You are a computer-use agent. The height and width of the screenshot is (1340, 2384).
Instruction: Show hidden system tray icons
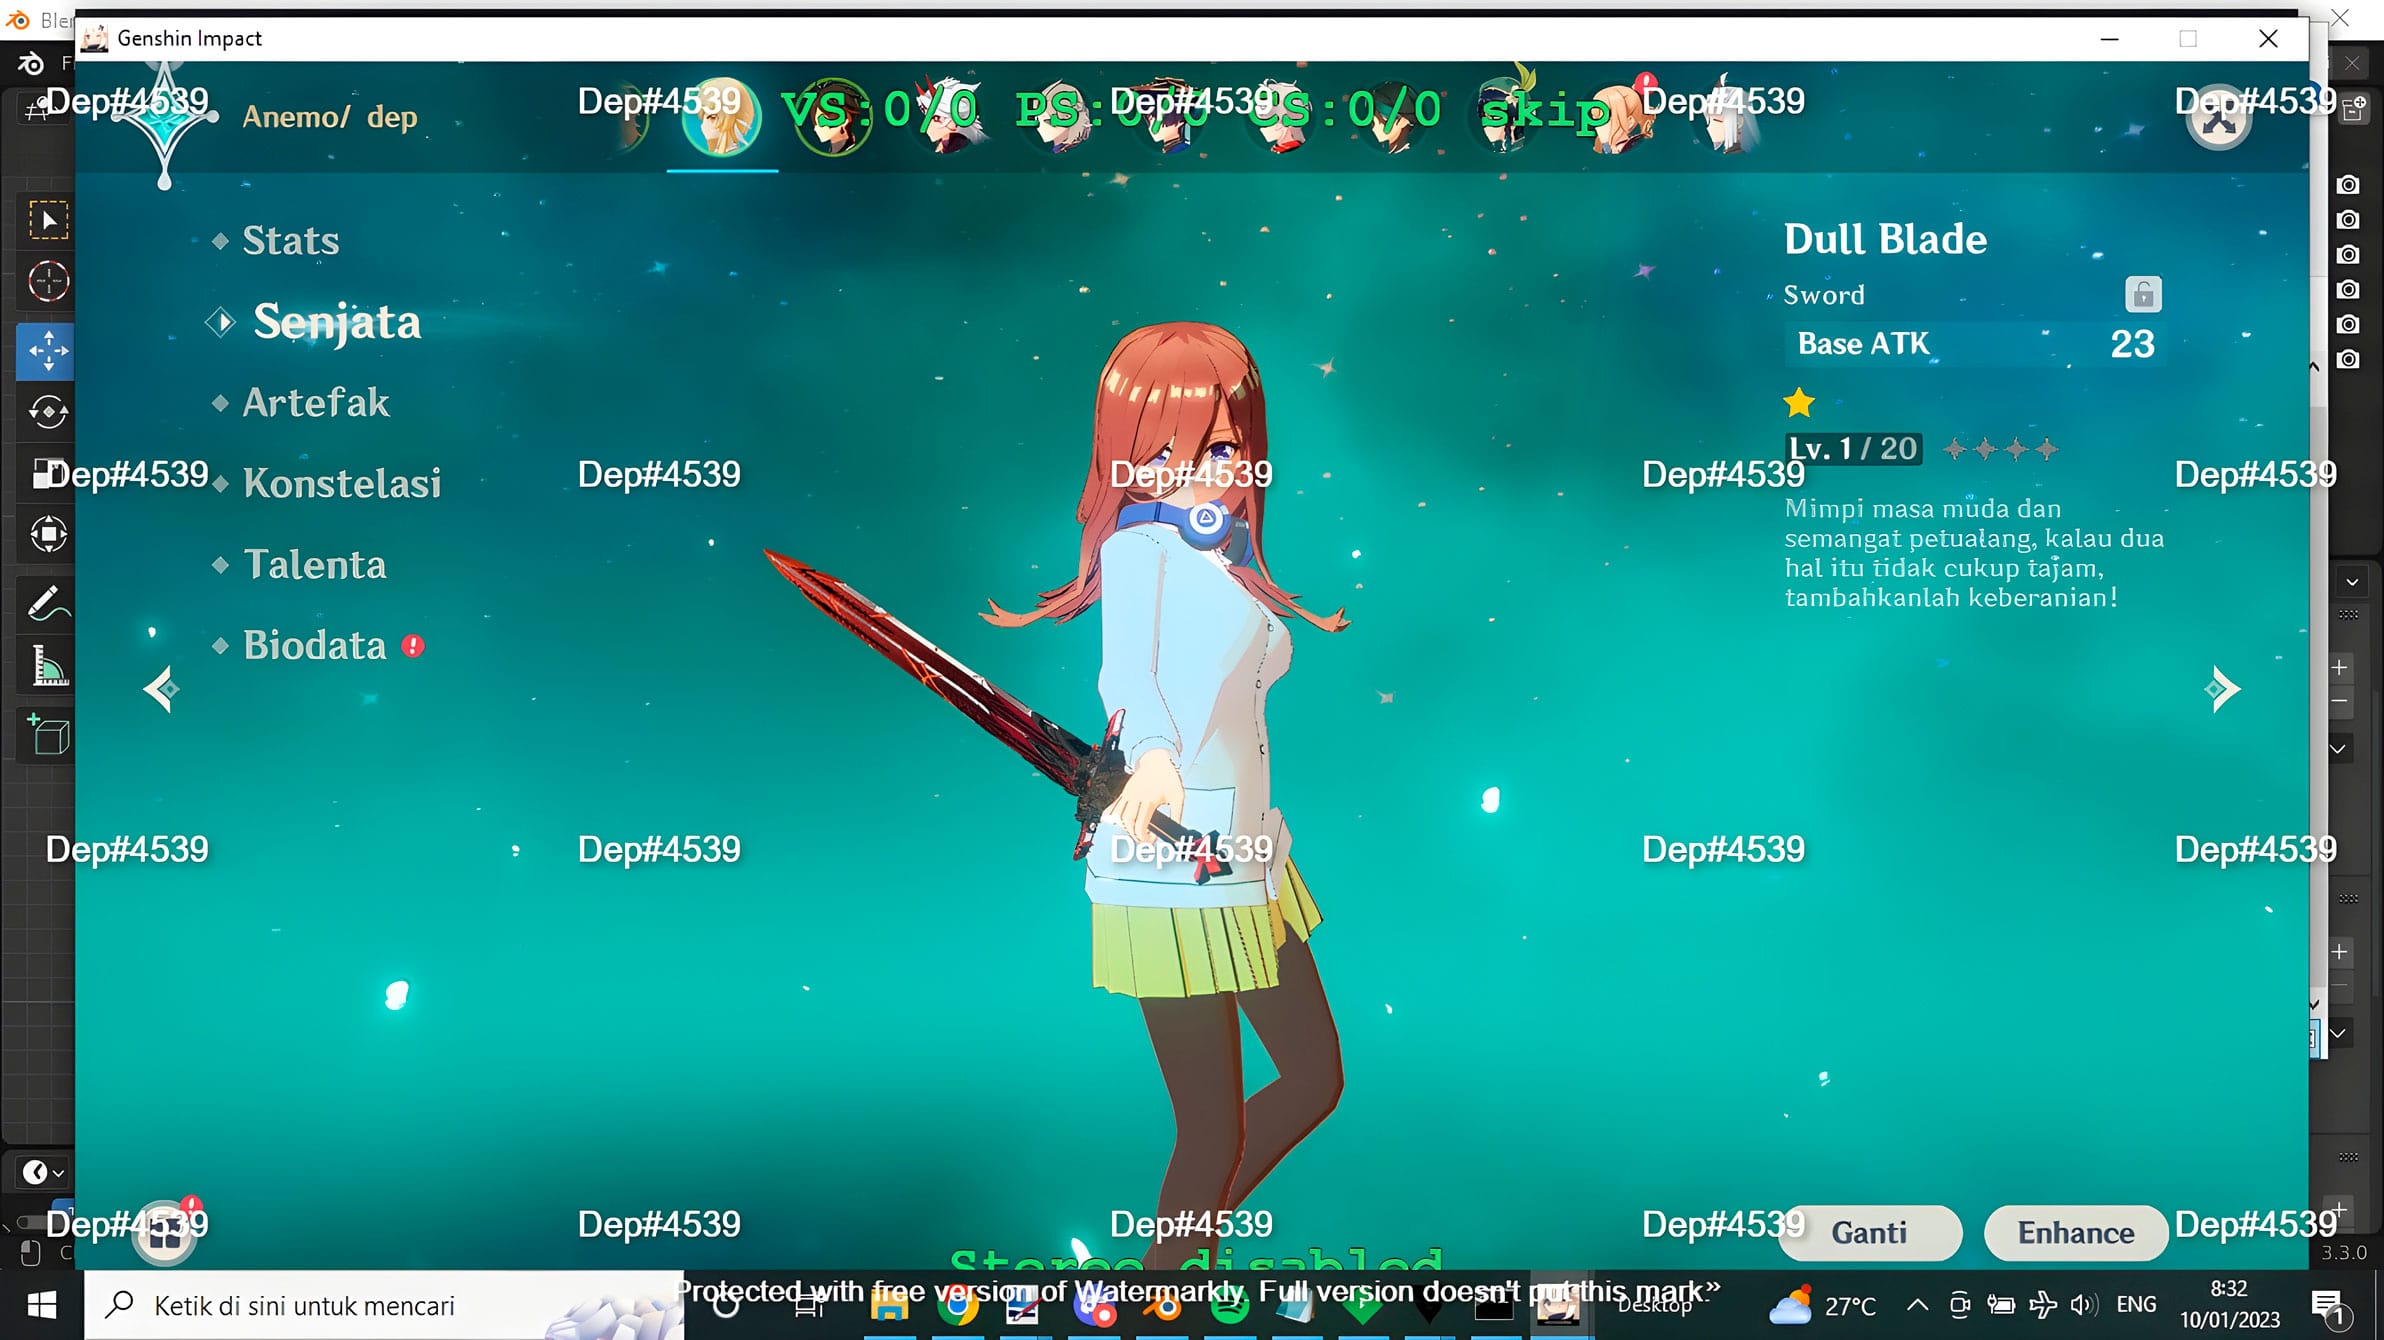click(x=1917, y=1305)
